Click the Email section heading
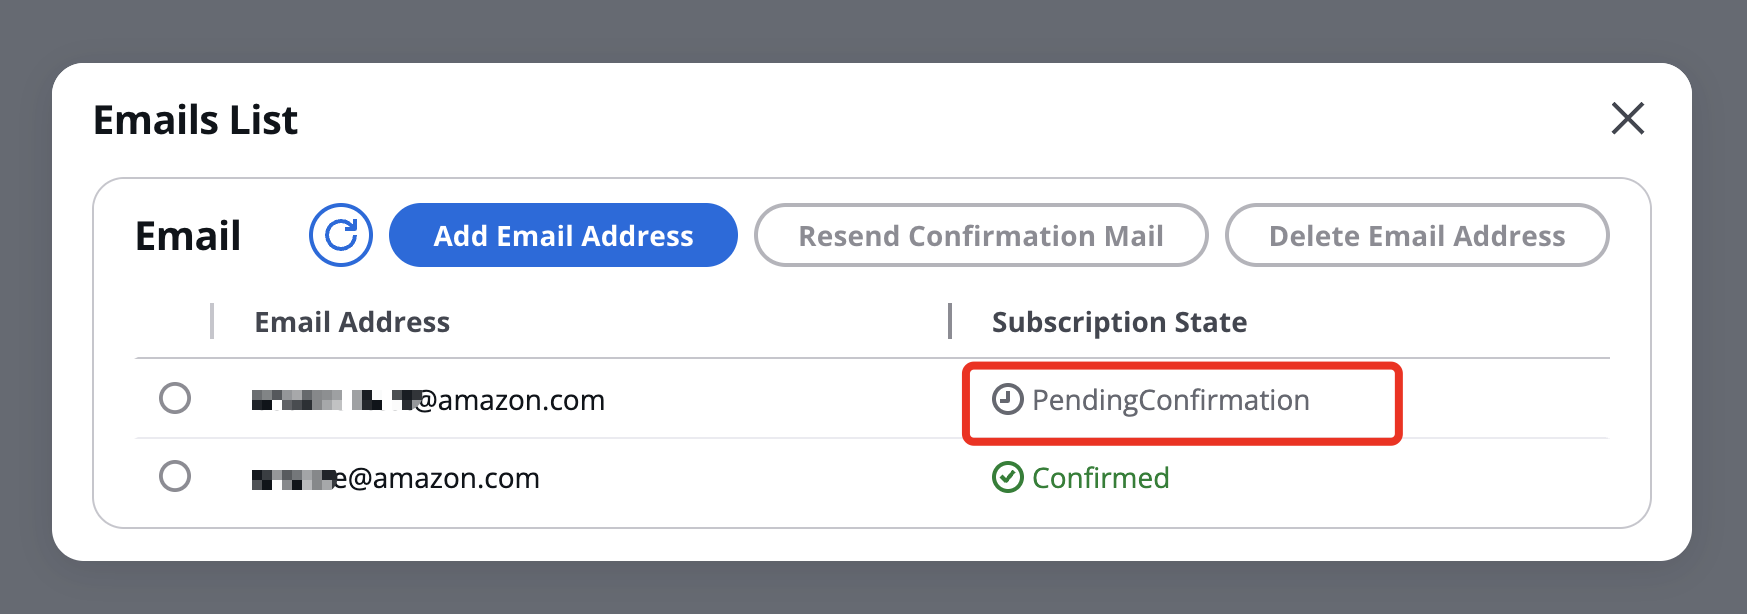 point(188,236)
